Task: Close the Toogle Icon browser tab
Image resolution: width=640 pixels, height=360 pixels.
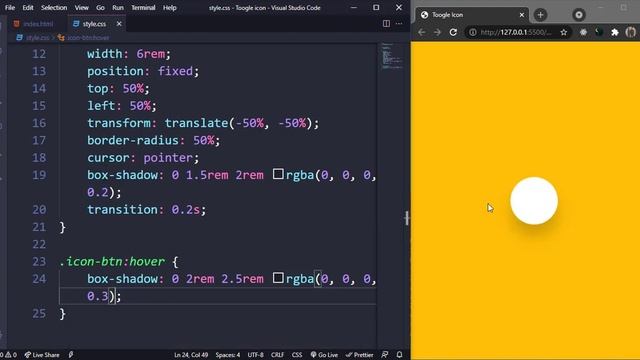Action: point(522,15)
